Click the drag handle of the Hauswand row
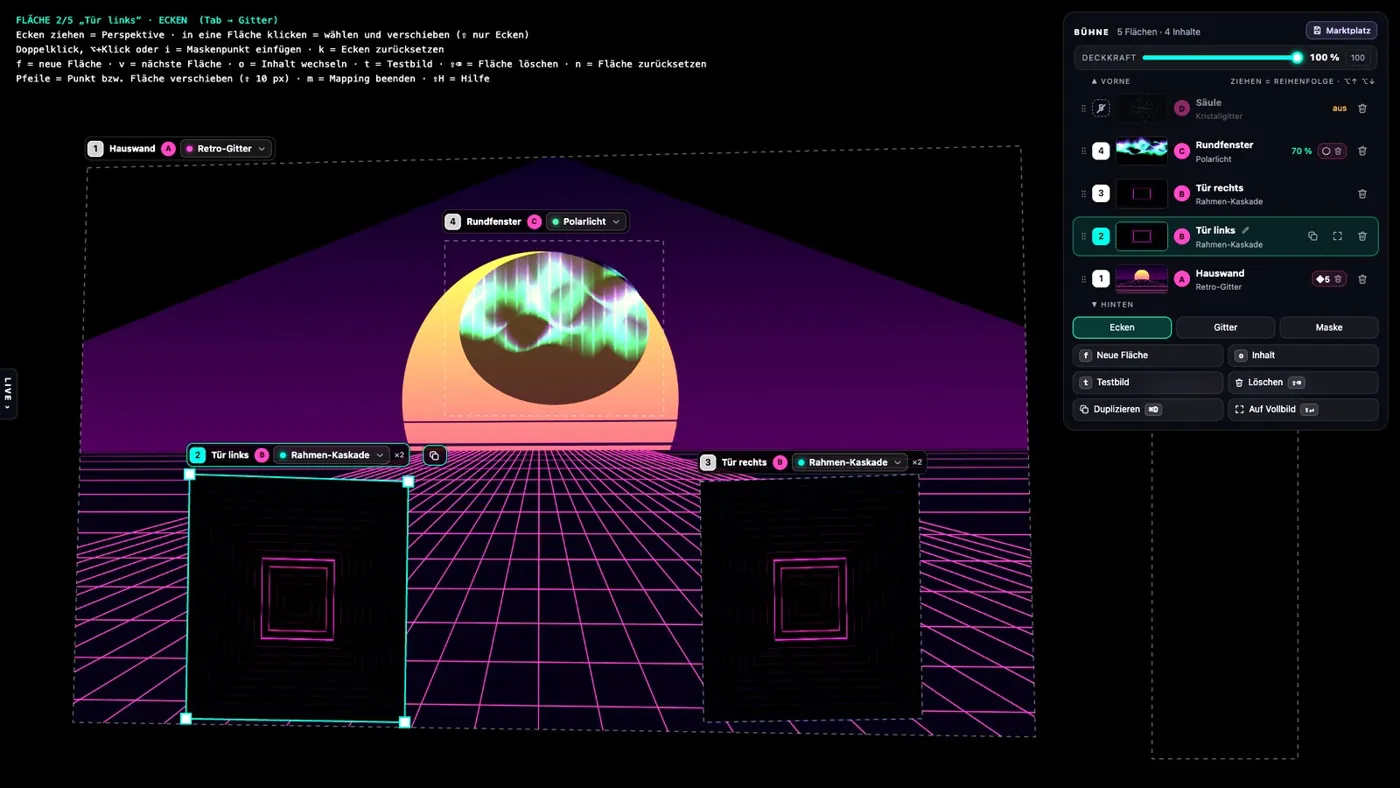Image resolution: width=1400 pixels, height=788 pixels. 1083,279
